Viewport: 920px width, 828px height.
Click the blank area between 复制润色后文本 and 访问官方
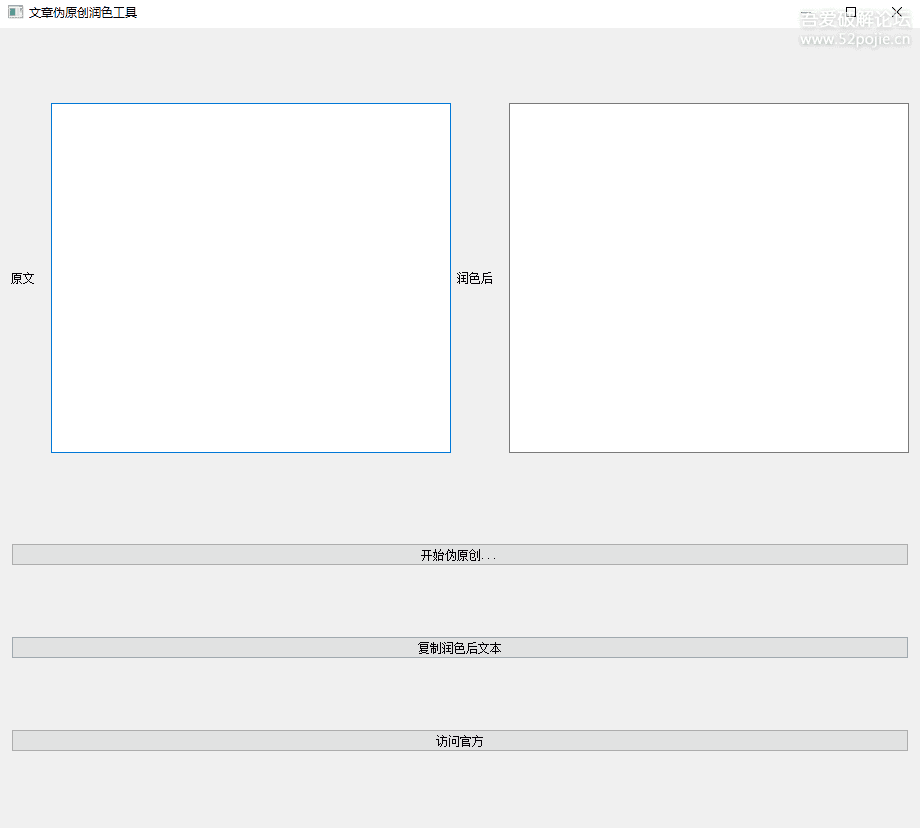[x=459, y=694]
